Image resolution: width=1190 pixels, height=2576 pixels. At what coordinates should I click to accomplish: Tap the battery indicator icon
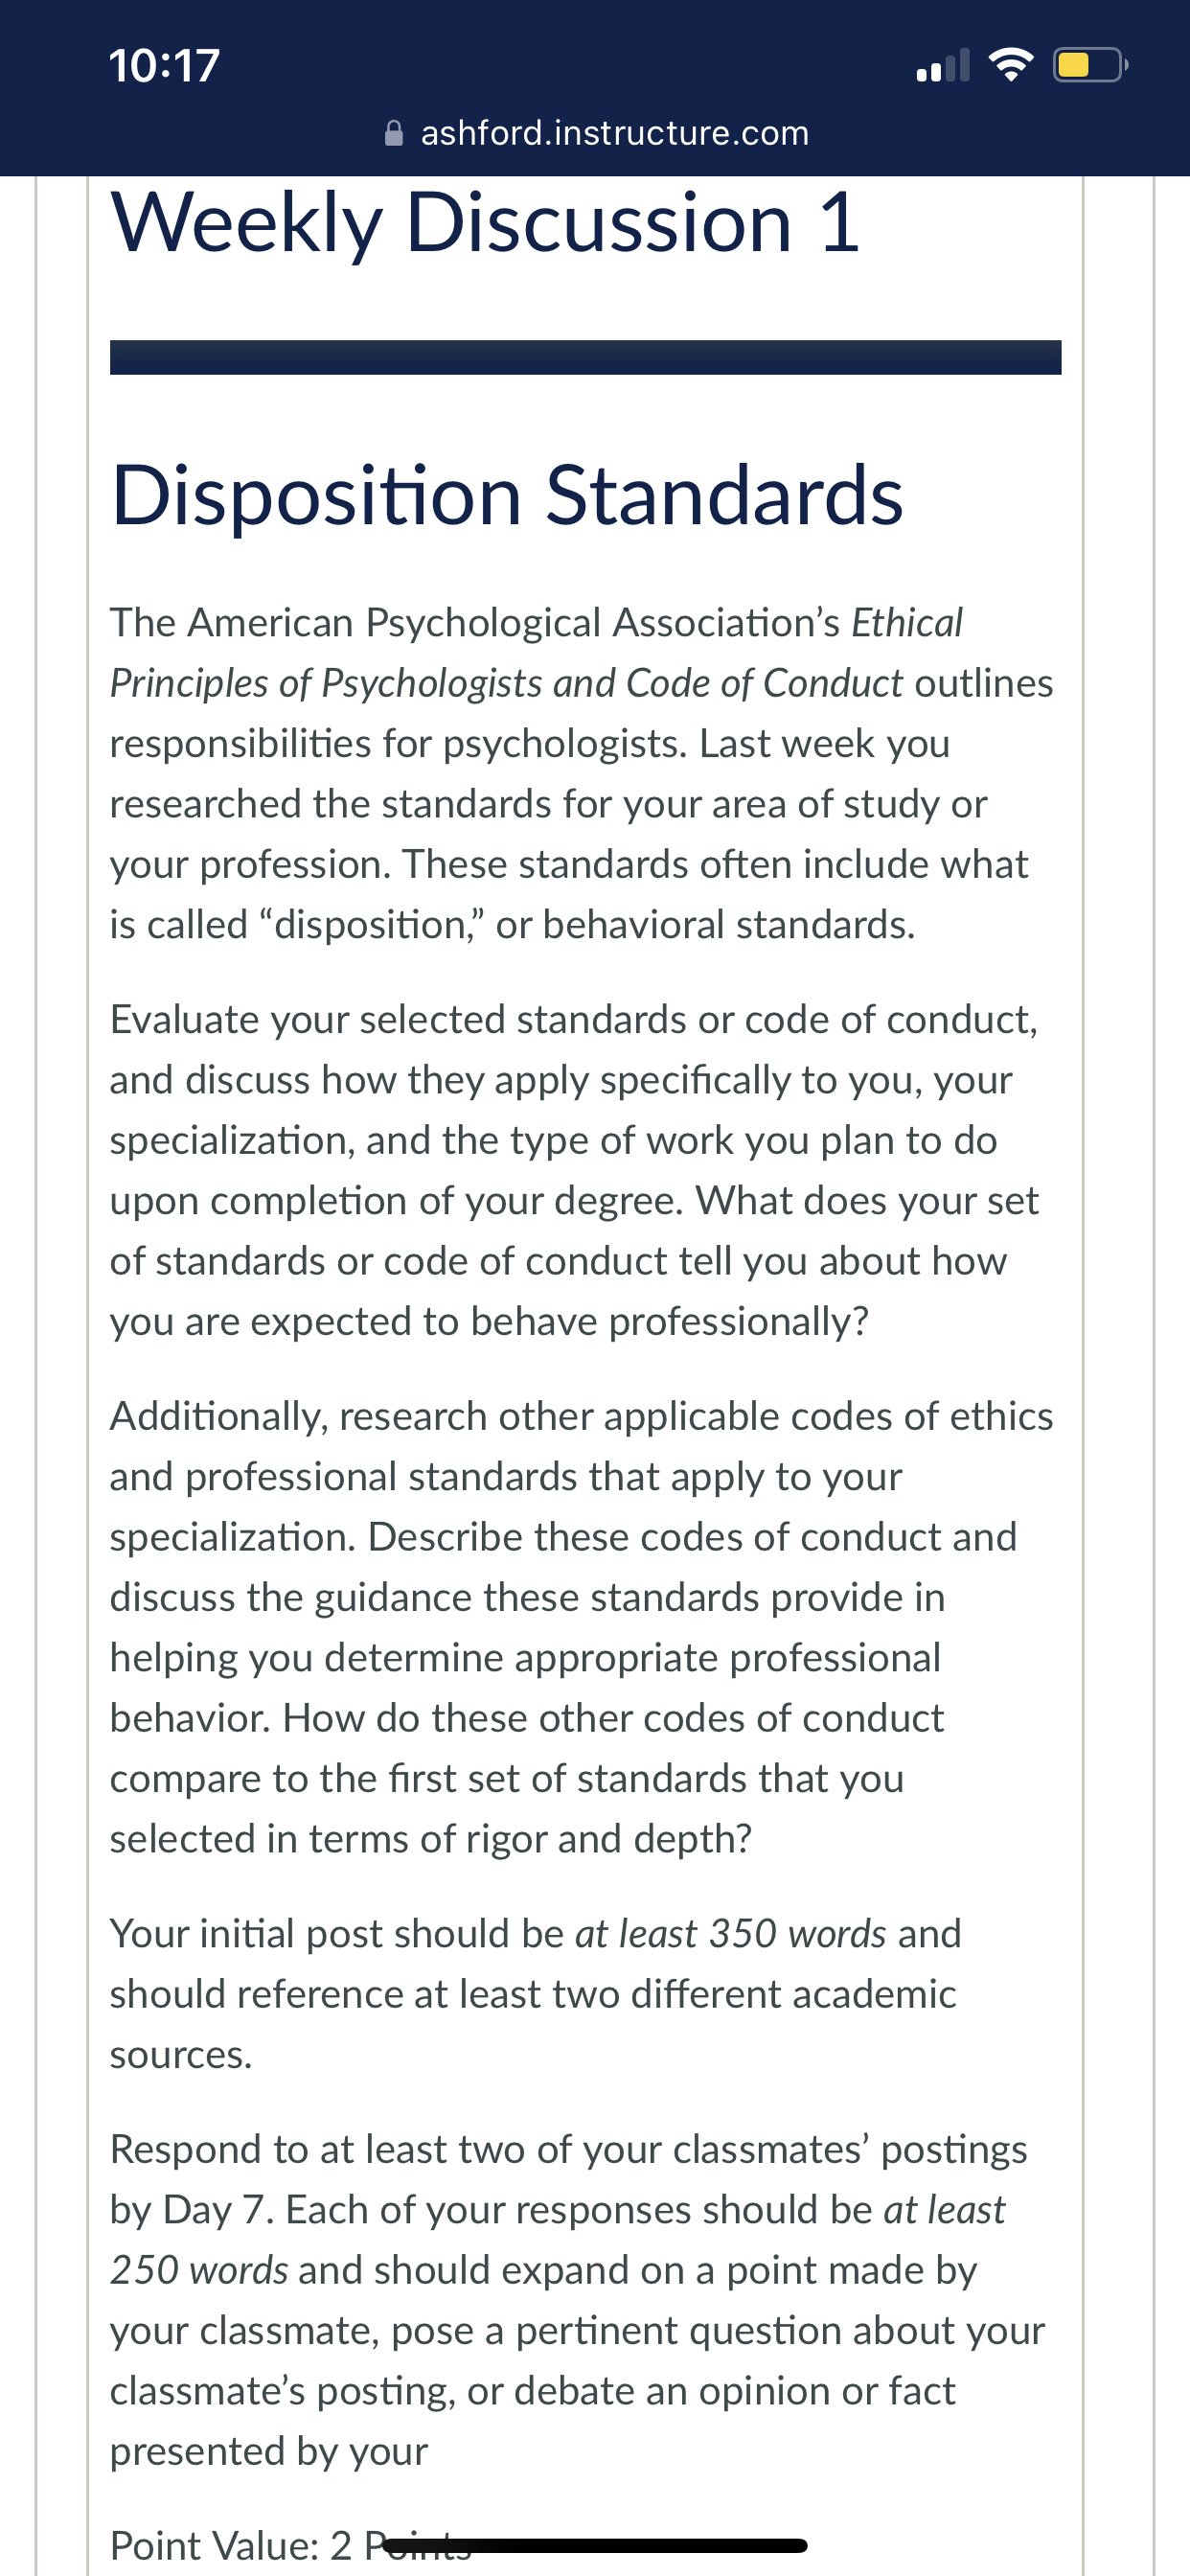click(1090, 65)
